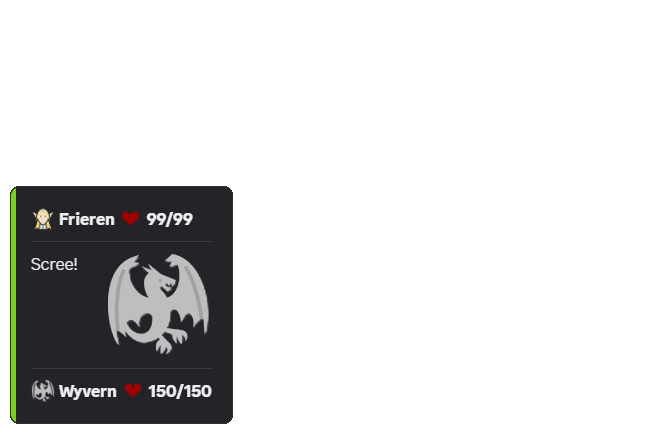Click the divider line above Wyvern footer
The width and height of the screenshot is (660, 434).
[121, 368]
